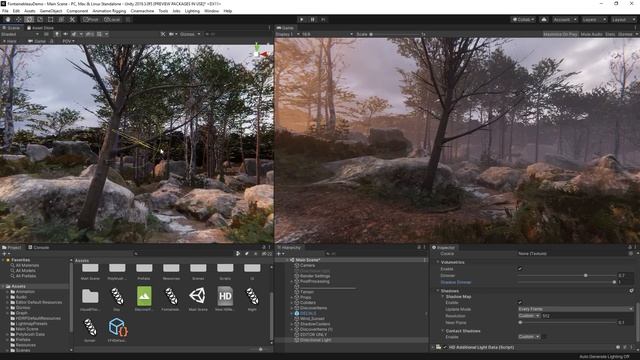This screenshot has height=360, width=640.
Task: Toggle Pivot/Center handle mode
Action: point(90,20)
